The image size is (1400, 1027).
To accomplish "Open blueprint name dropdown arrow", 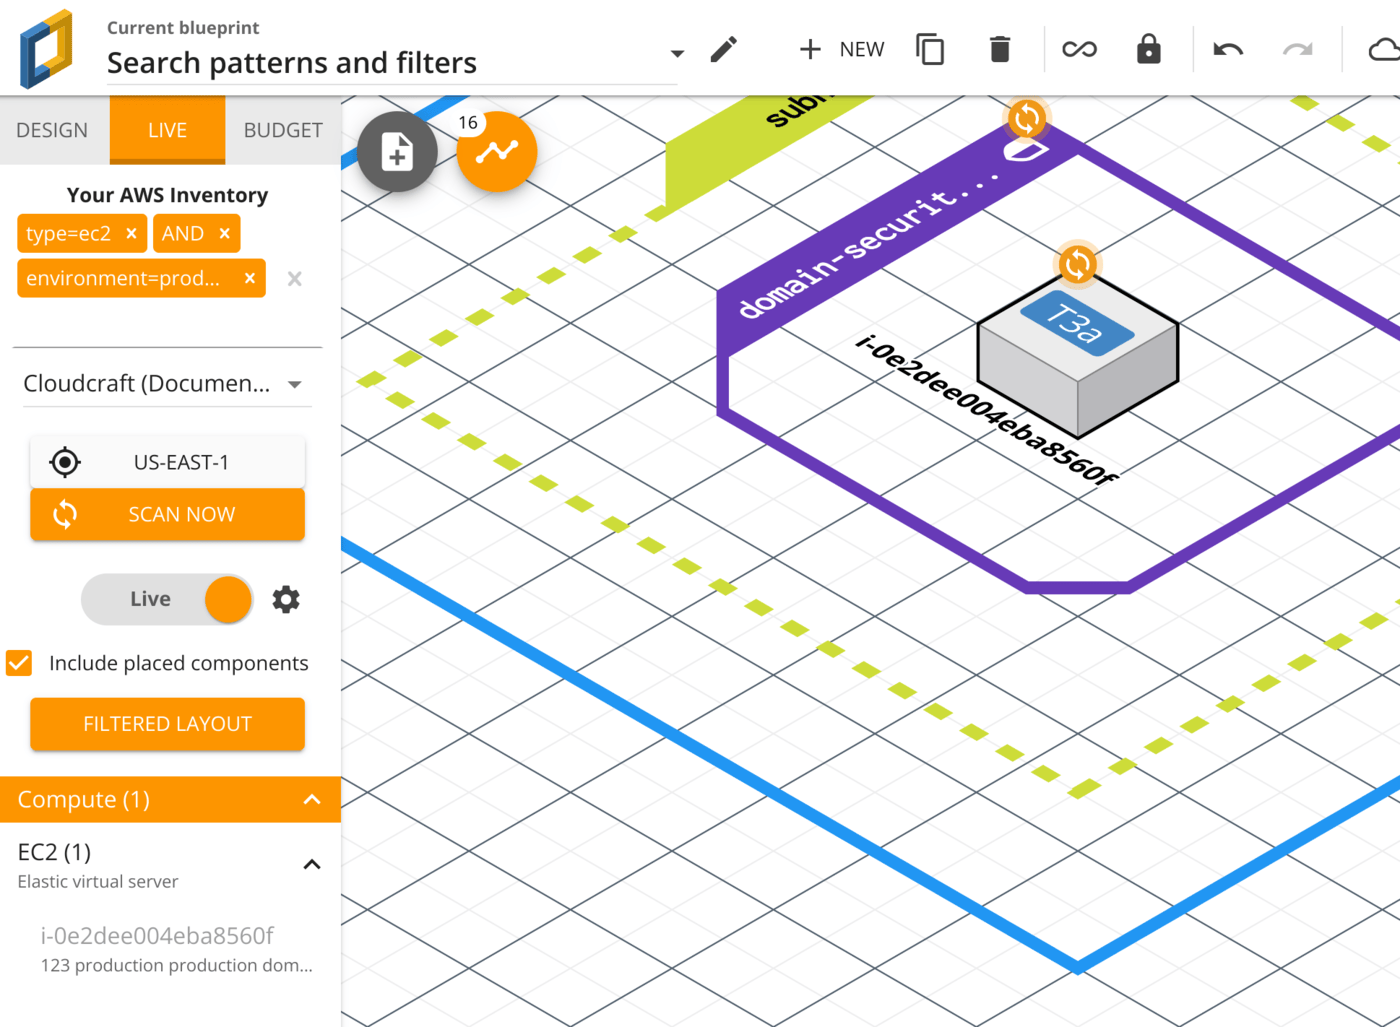I will (x=677, y=53).
